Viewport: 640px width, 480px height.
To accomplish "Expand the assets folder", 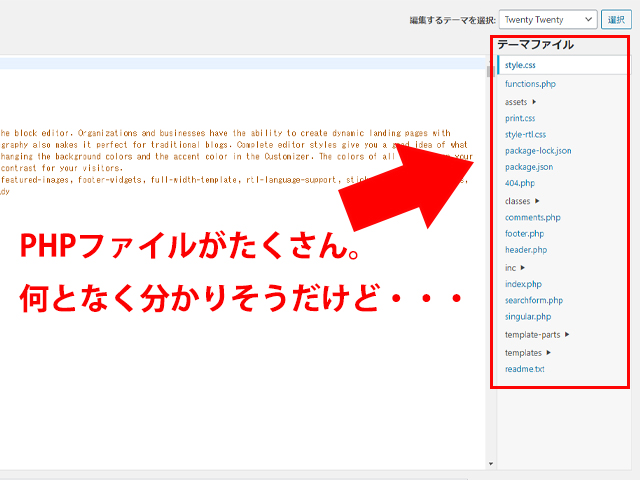I will [520, 102].
